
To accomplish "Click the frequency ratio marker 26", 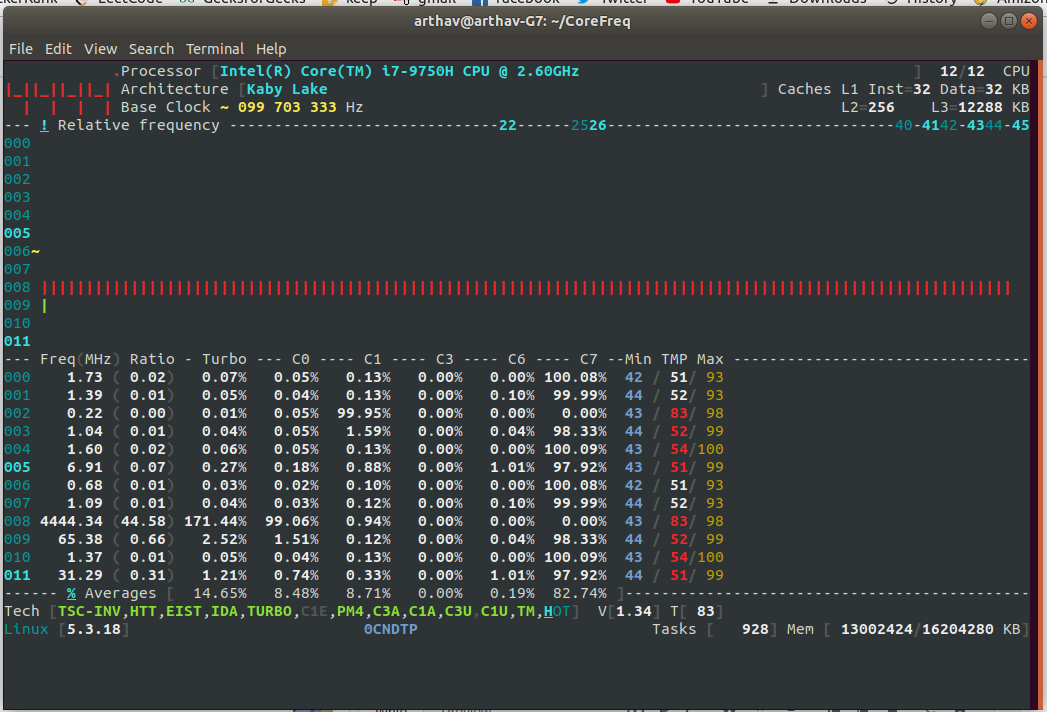I will point(598,125).
